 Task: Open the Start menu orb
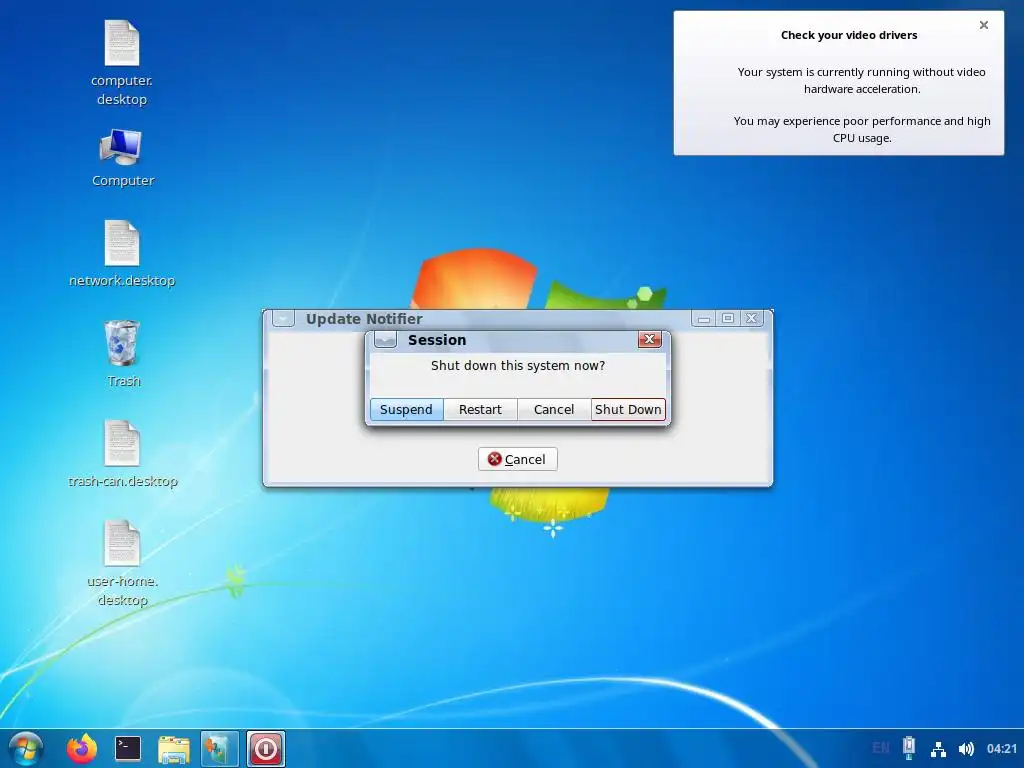pyautogui.click(x=25, y=748)
